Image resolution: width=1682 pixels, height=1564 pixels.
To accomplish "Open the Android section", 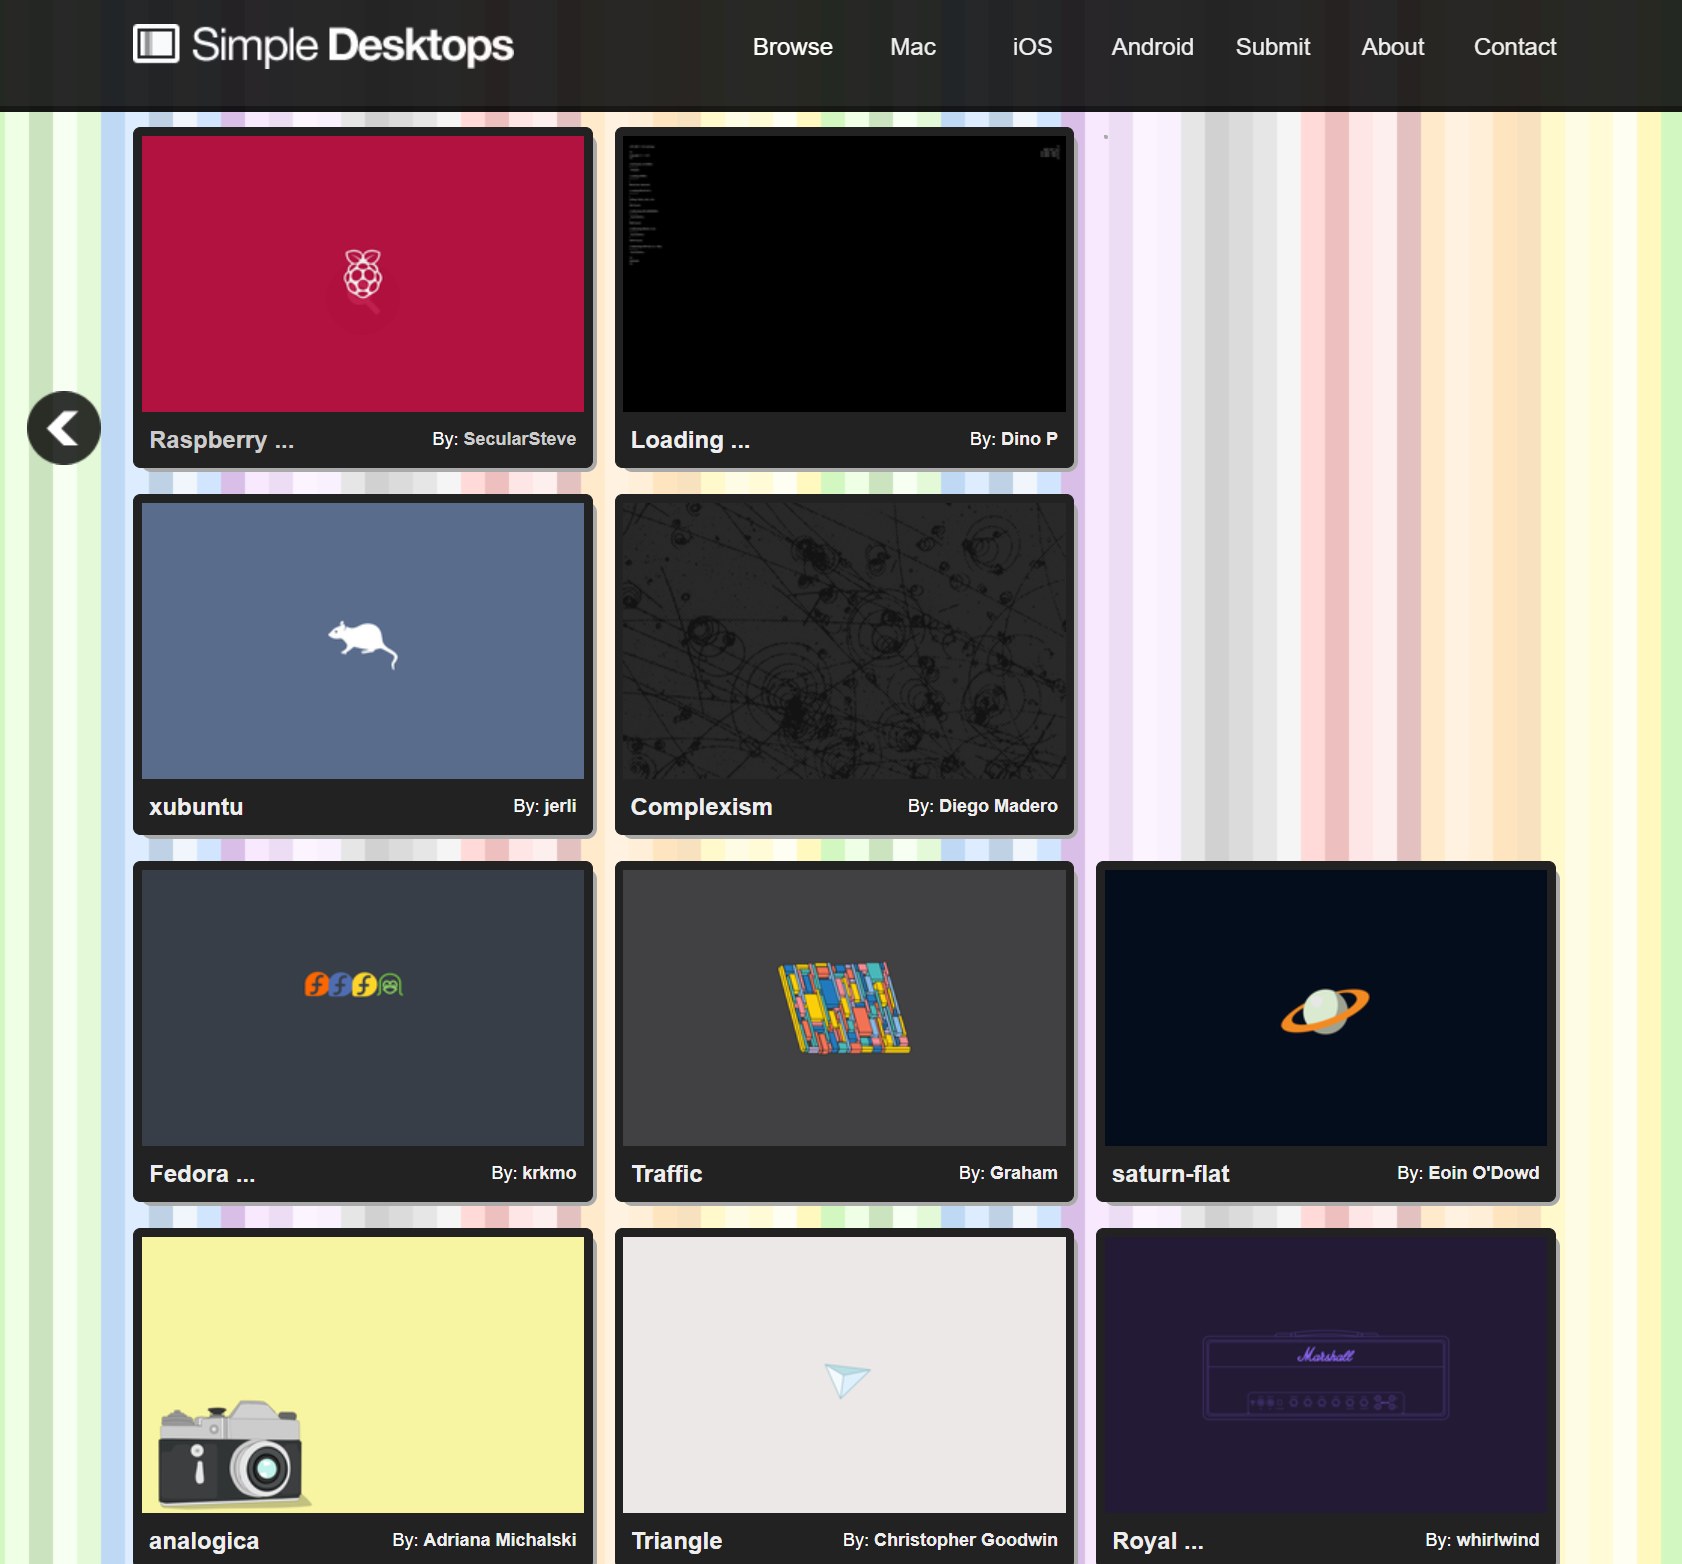I will 1152,46.
